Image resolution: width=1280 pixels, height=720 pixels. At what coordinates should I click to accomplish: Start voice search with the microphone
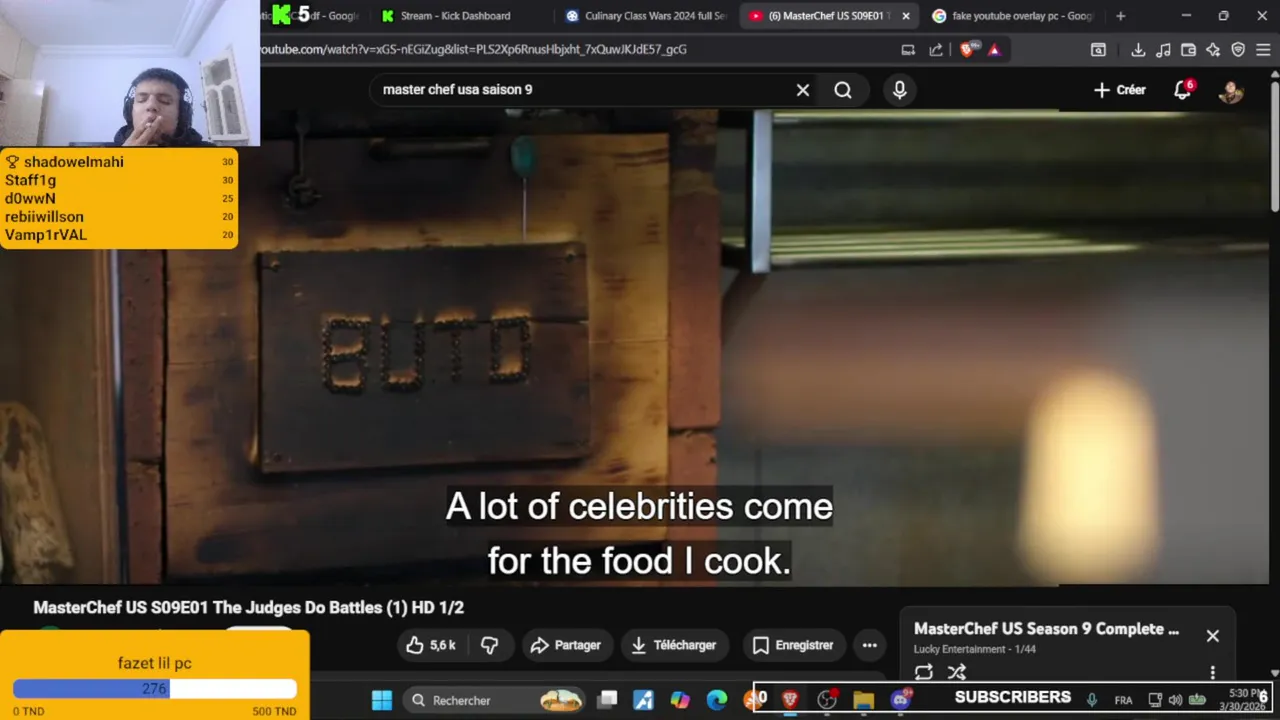(900, 90)
